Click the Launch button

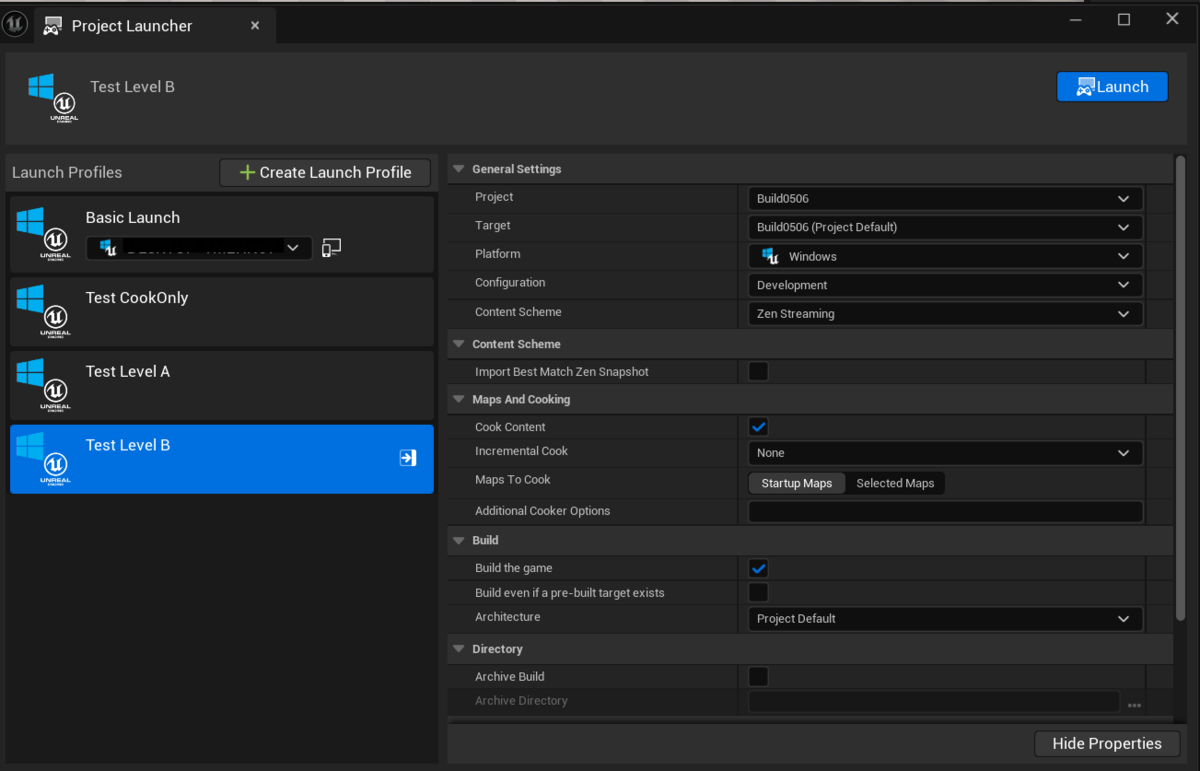[1112, 87]
